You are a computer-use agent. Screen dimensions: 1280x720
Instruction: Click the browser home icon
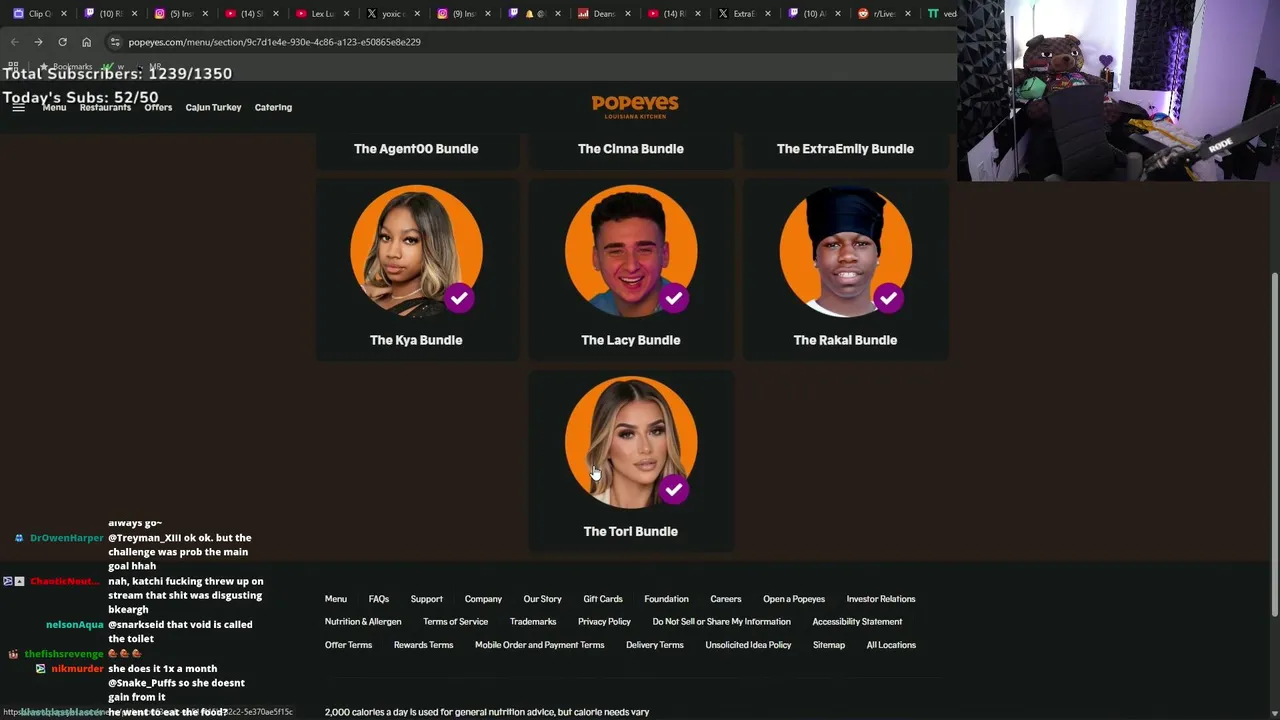coord(86,42)
